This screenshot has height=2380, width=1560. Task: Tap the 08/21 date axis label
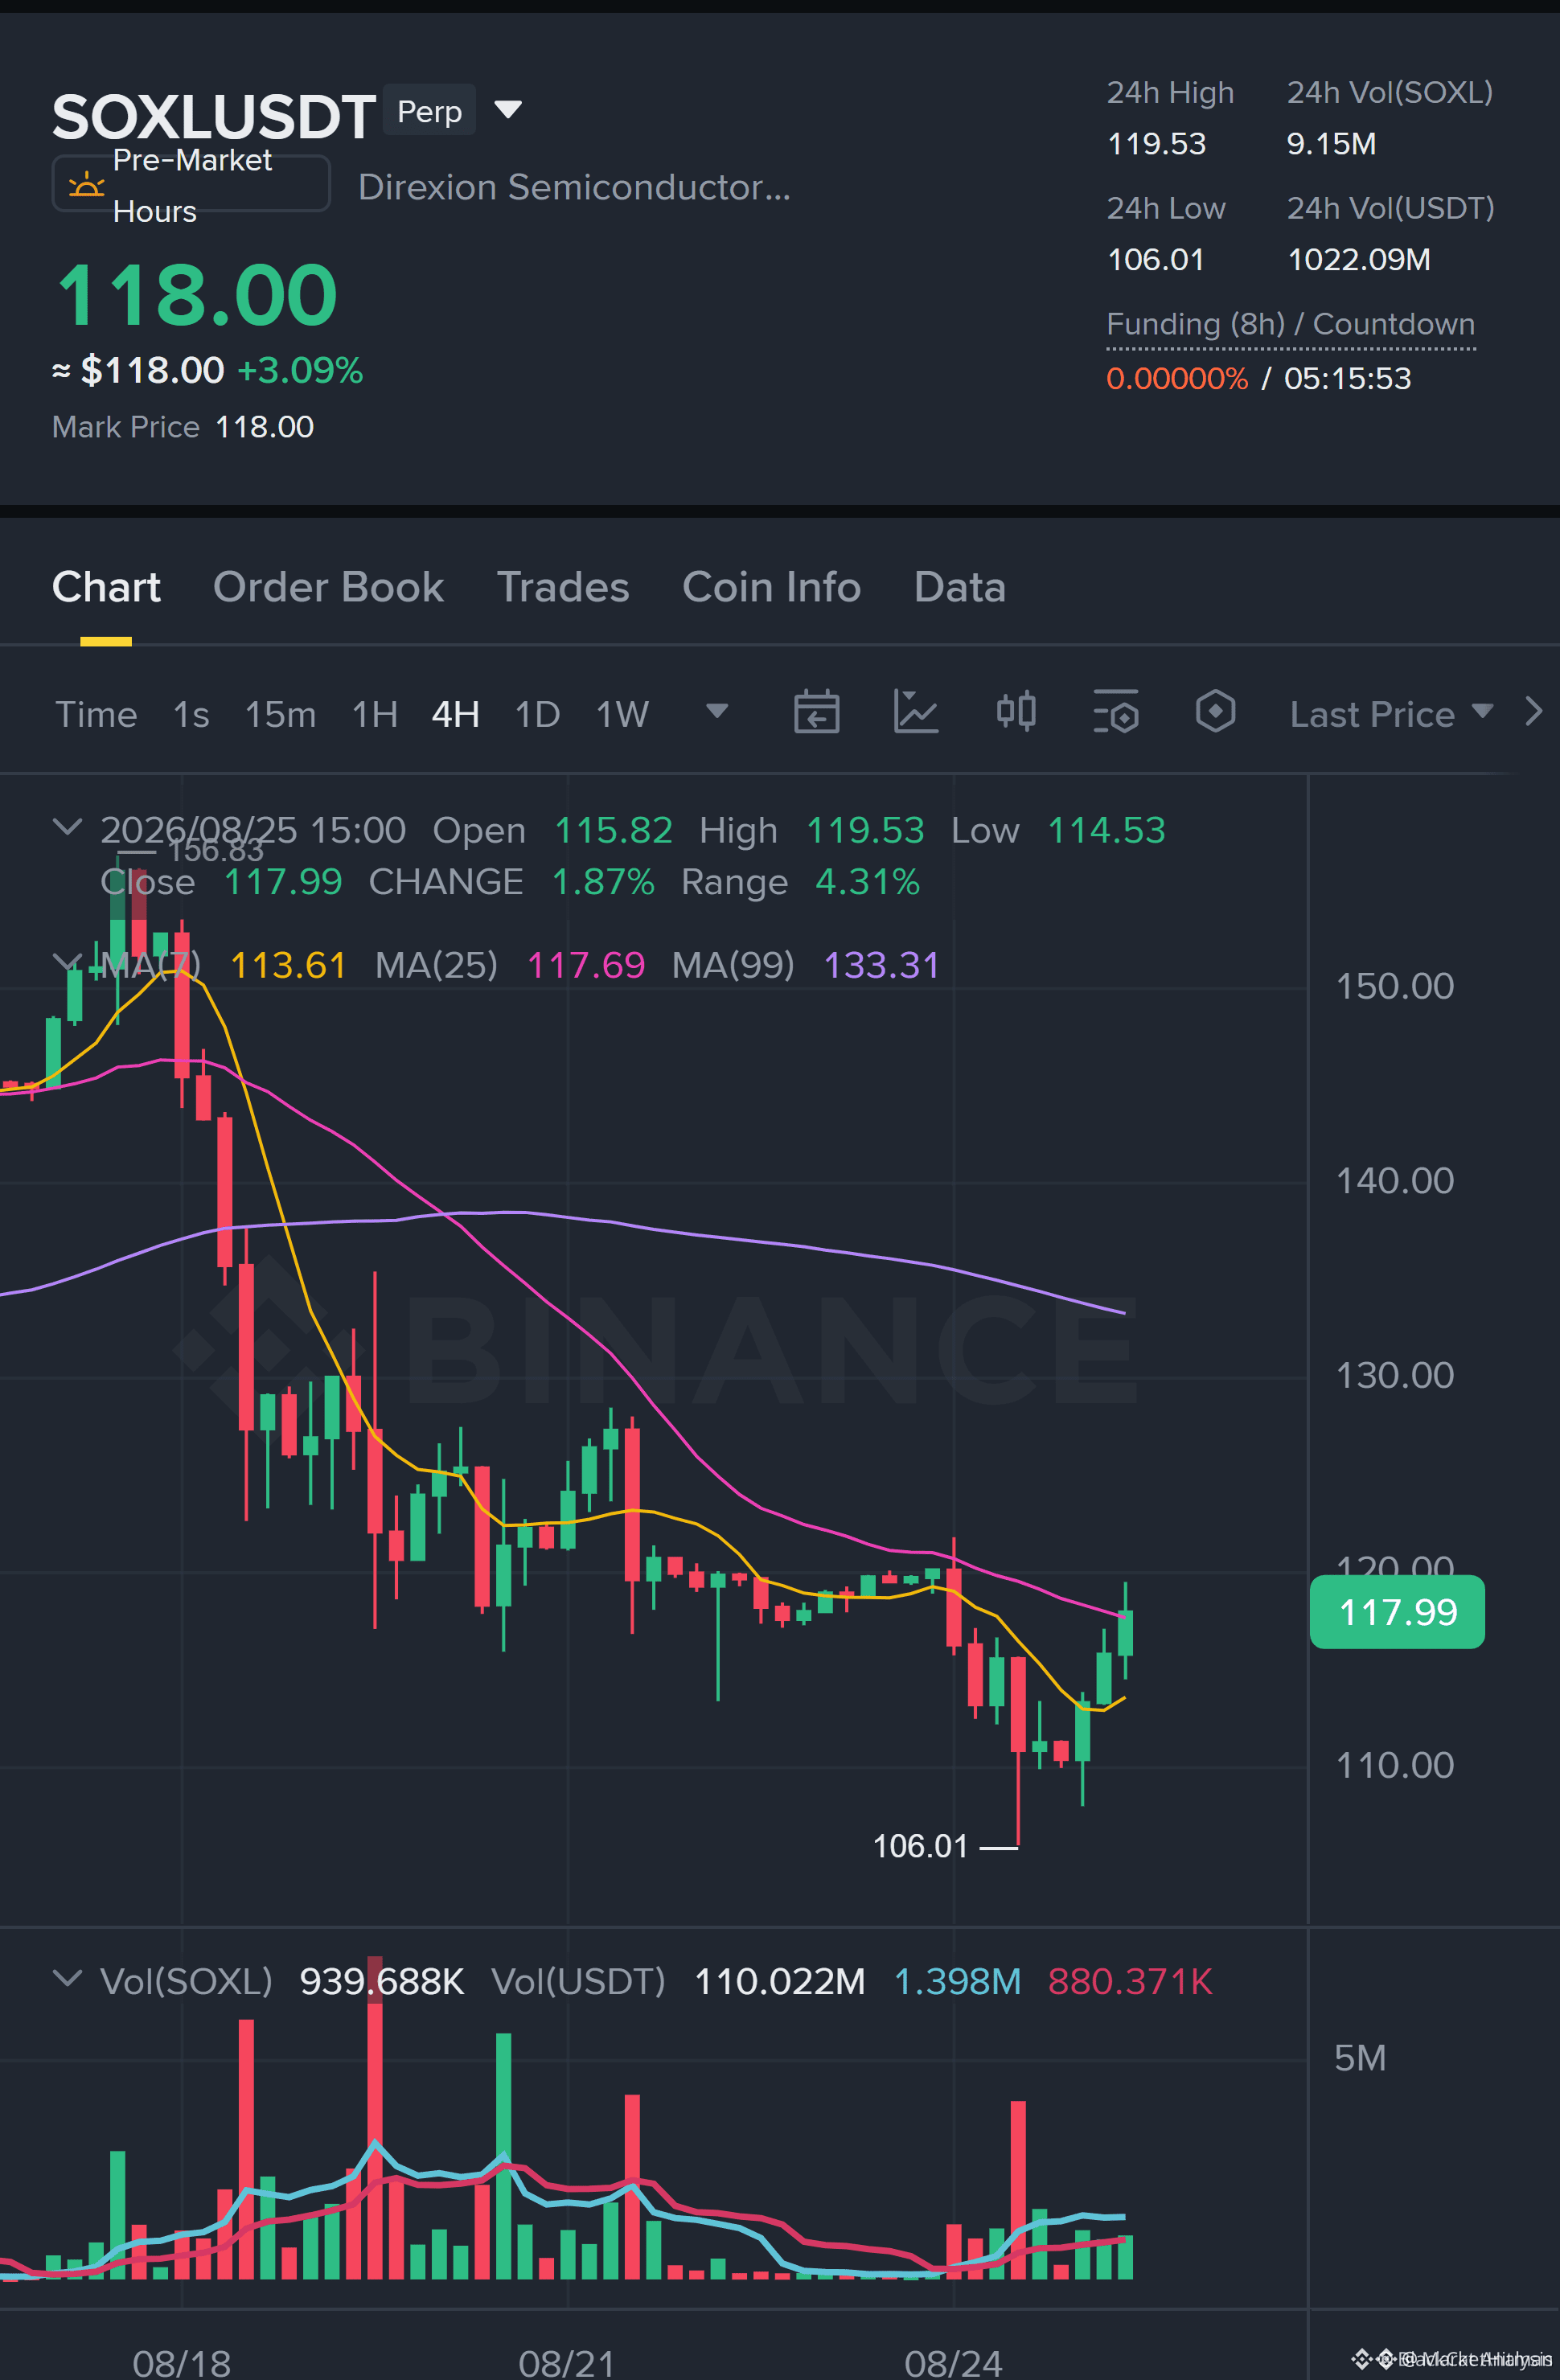click(x=567, y=2362)
